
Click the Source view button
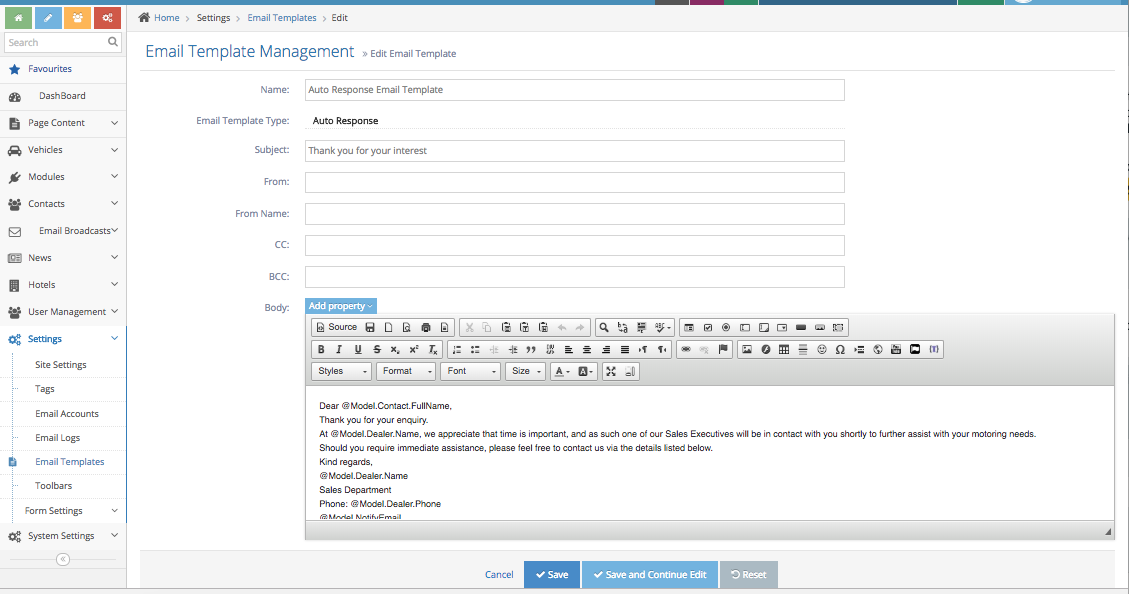336,327
